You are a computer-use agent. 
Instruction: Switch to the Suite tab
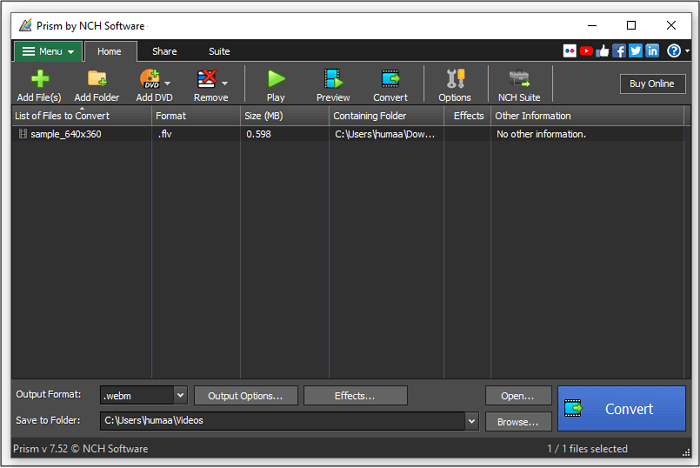(219, 51)
